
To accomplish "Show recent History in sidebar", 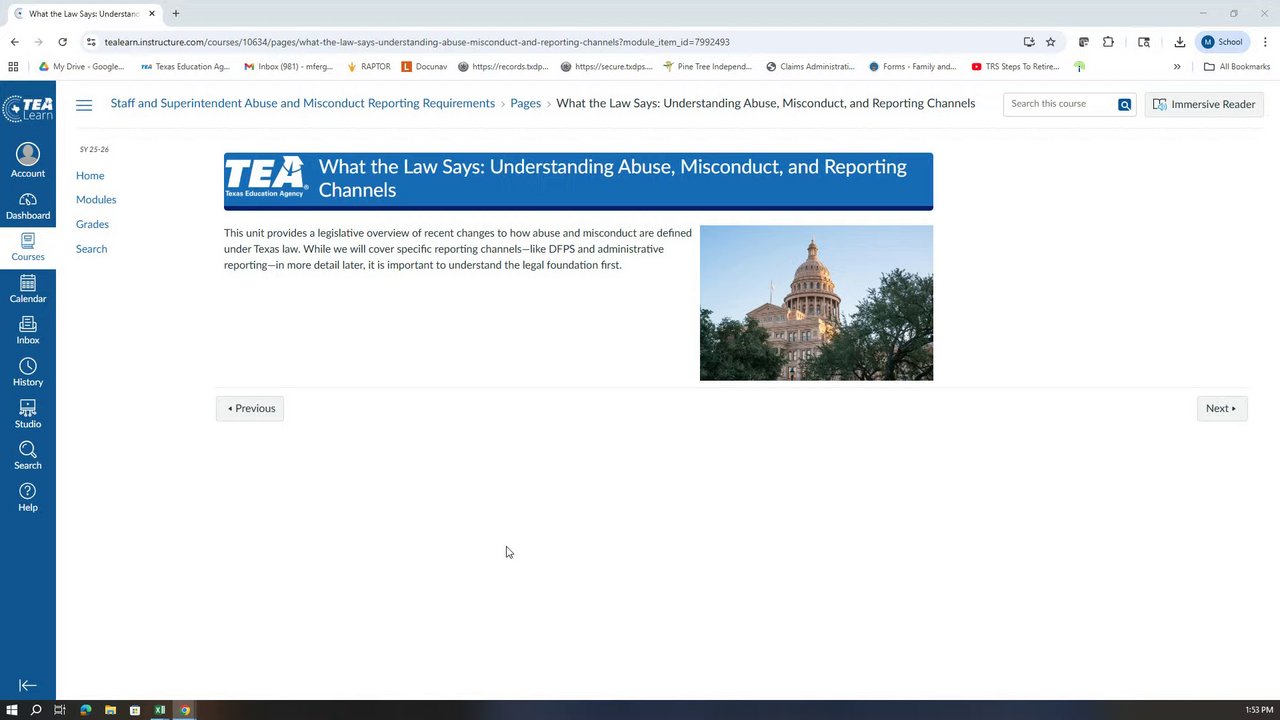I will [x=28, y=373].
